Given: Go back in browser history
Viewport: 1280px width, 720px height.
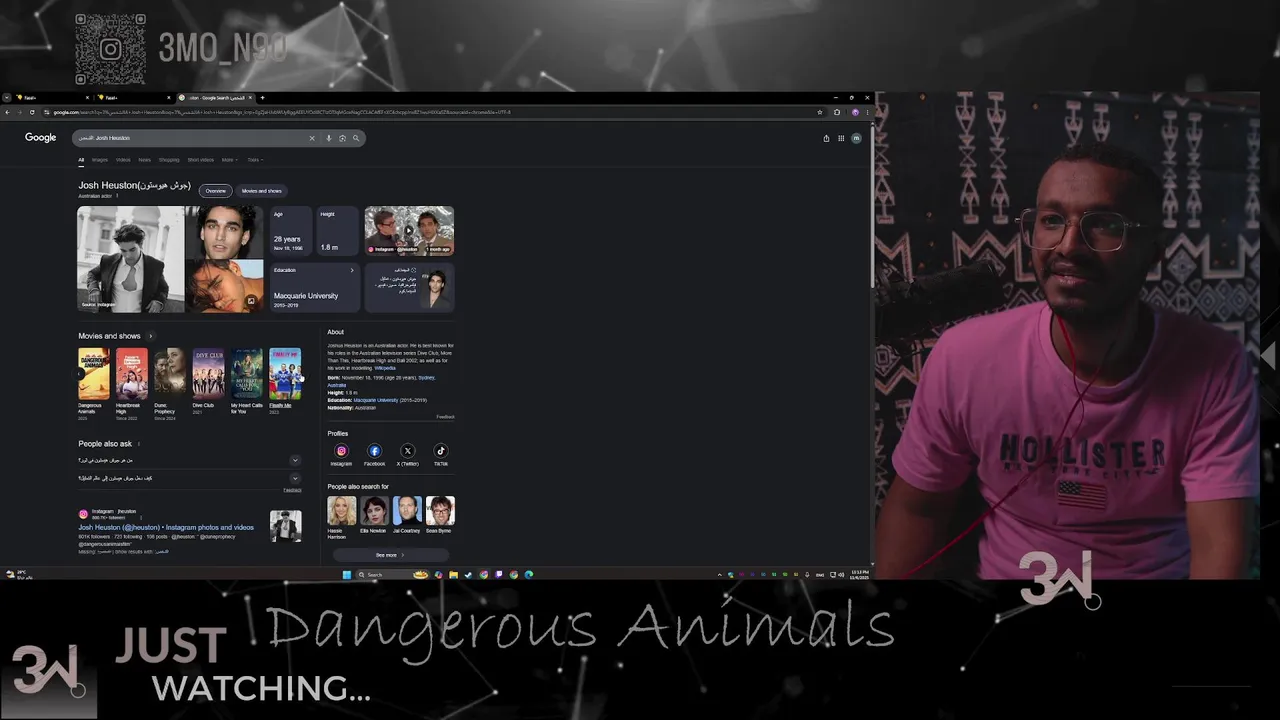Looking at the screenshot, I should [x=7, y=112].
